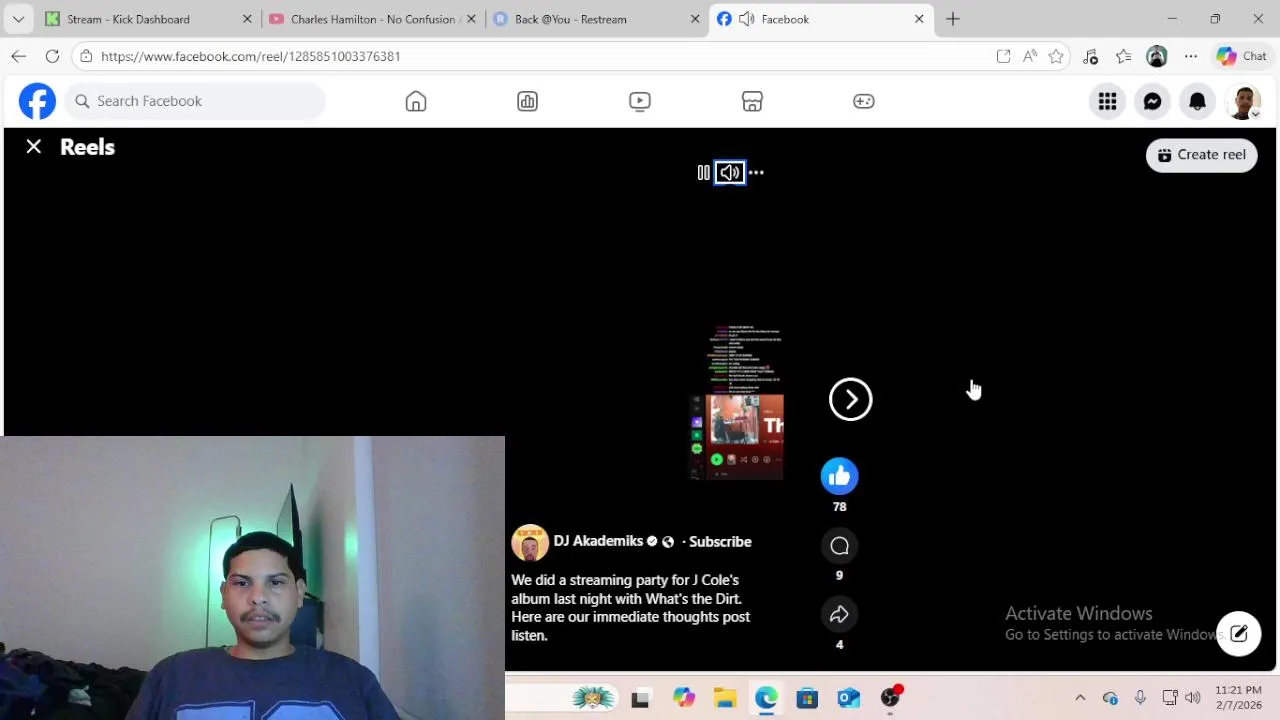Create a new reel
Viewport: 1280px width, 720px height.
point(1202,155)
